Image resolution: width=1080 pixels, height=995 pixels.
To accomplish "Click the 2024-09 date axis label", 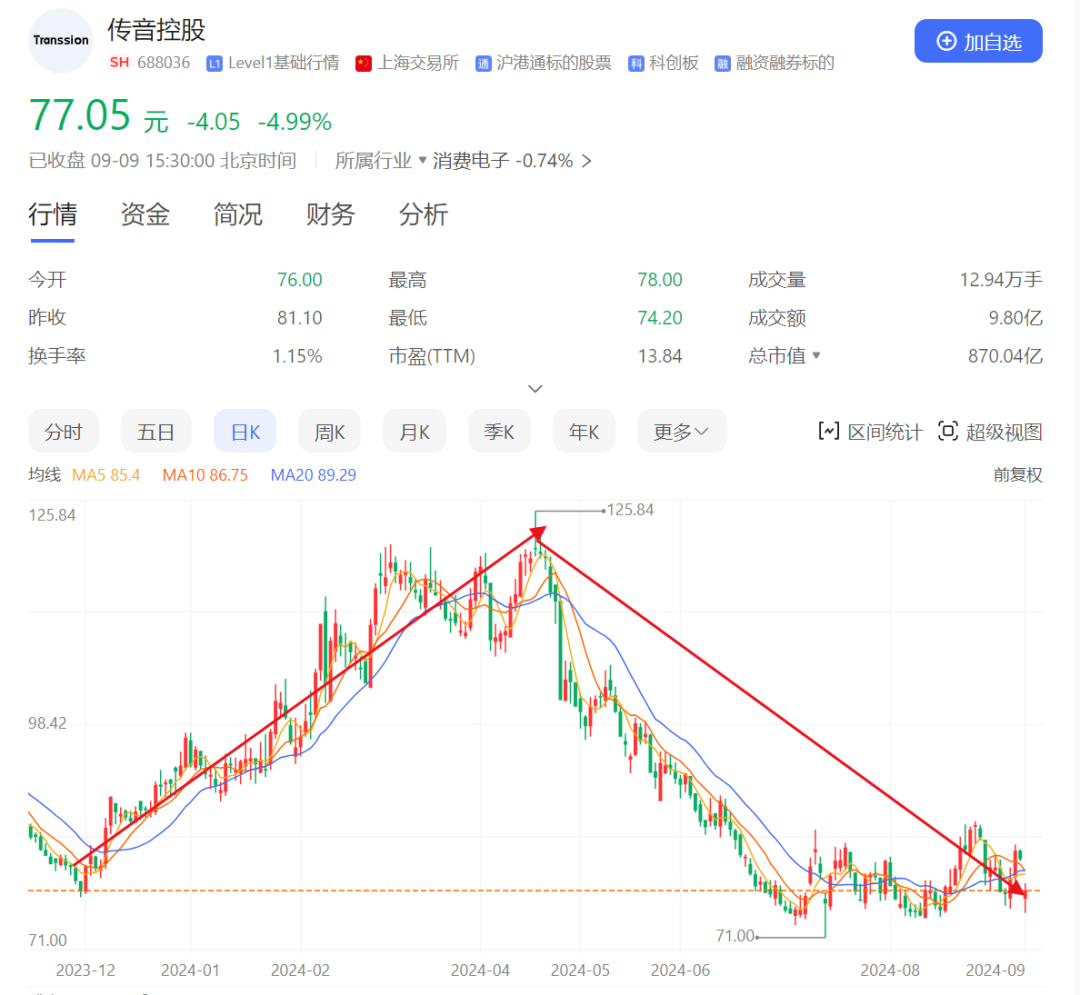I will click(x=995, y=970).
